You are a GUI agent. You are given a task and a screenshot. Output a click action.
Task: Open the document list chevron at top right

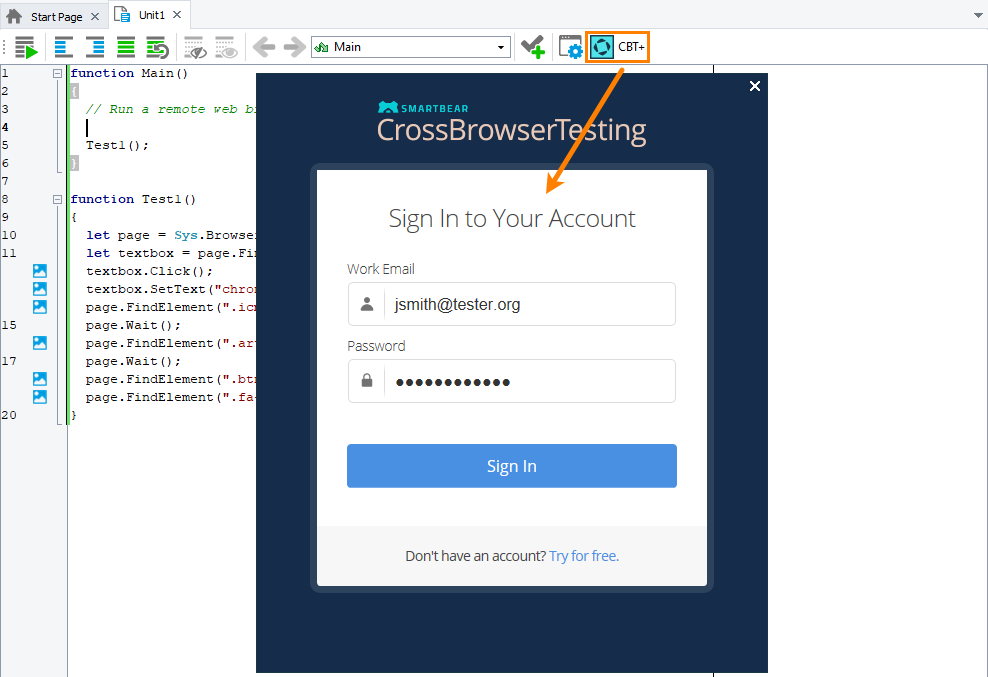point(976,14)
